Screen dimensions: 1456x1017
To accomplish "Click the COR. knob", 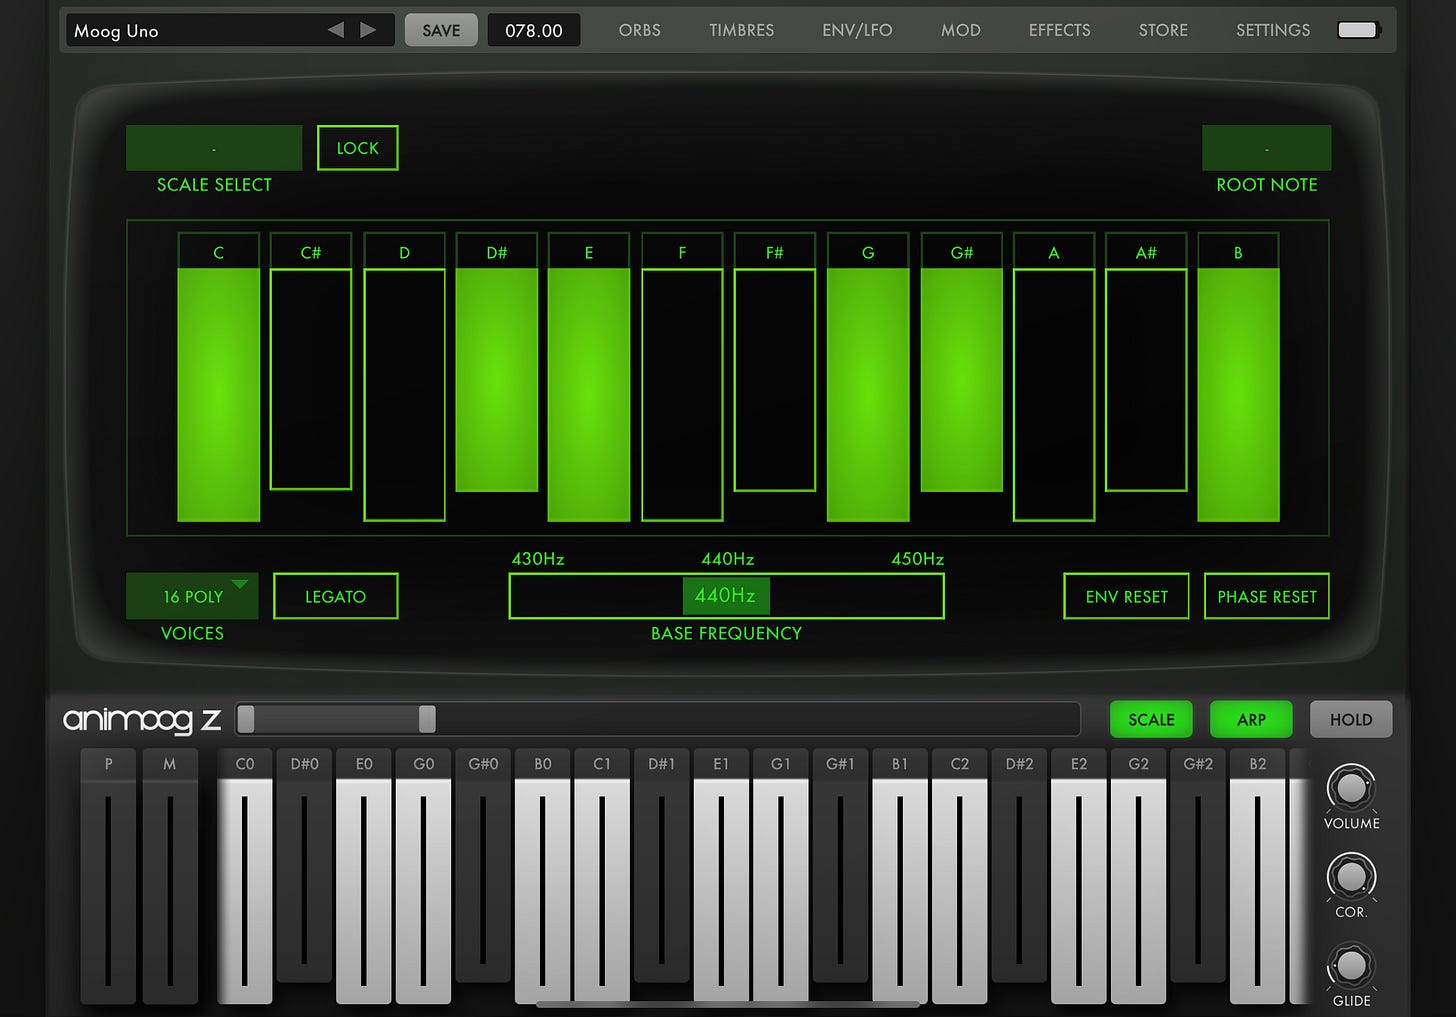I will [1351, 877].
